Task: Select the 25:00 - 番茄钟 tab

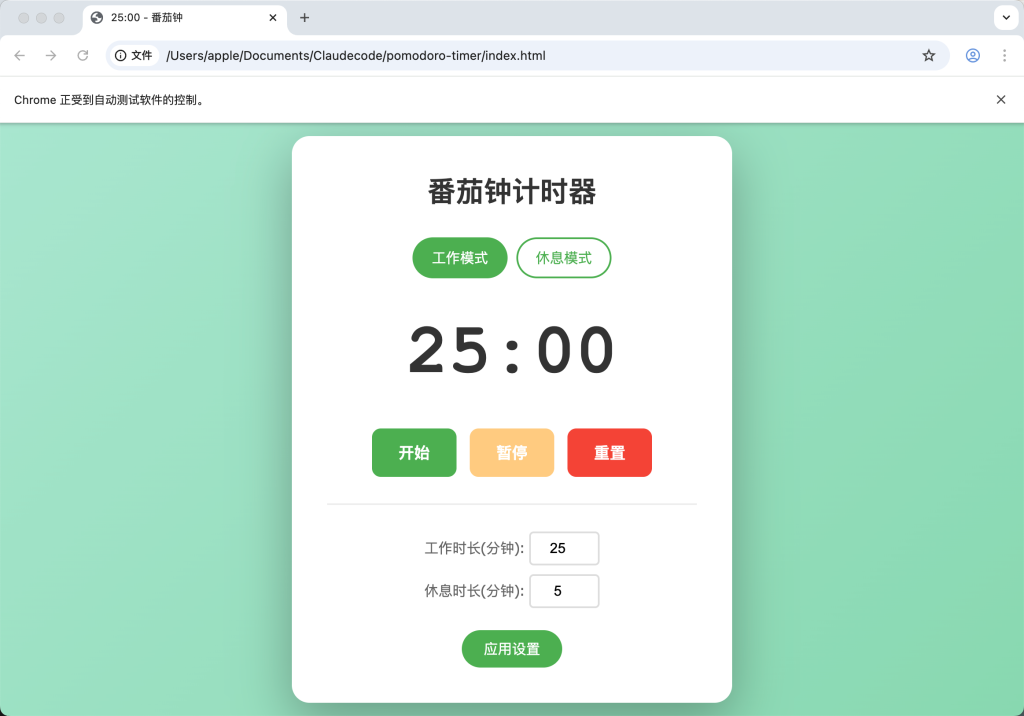Action: point(170,18)
